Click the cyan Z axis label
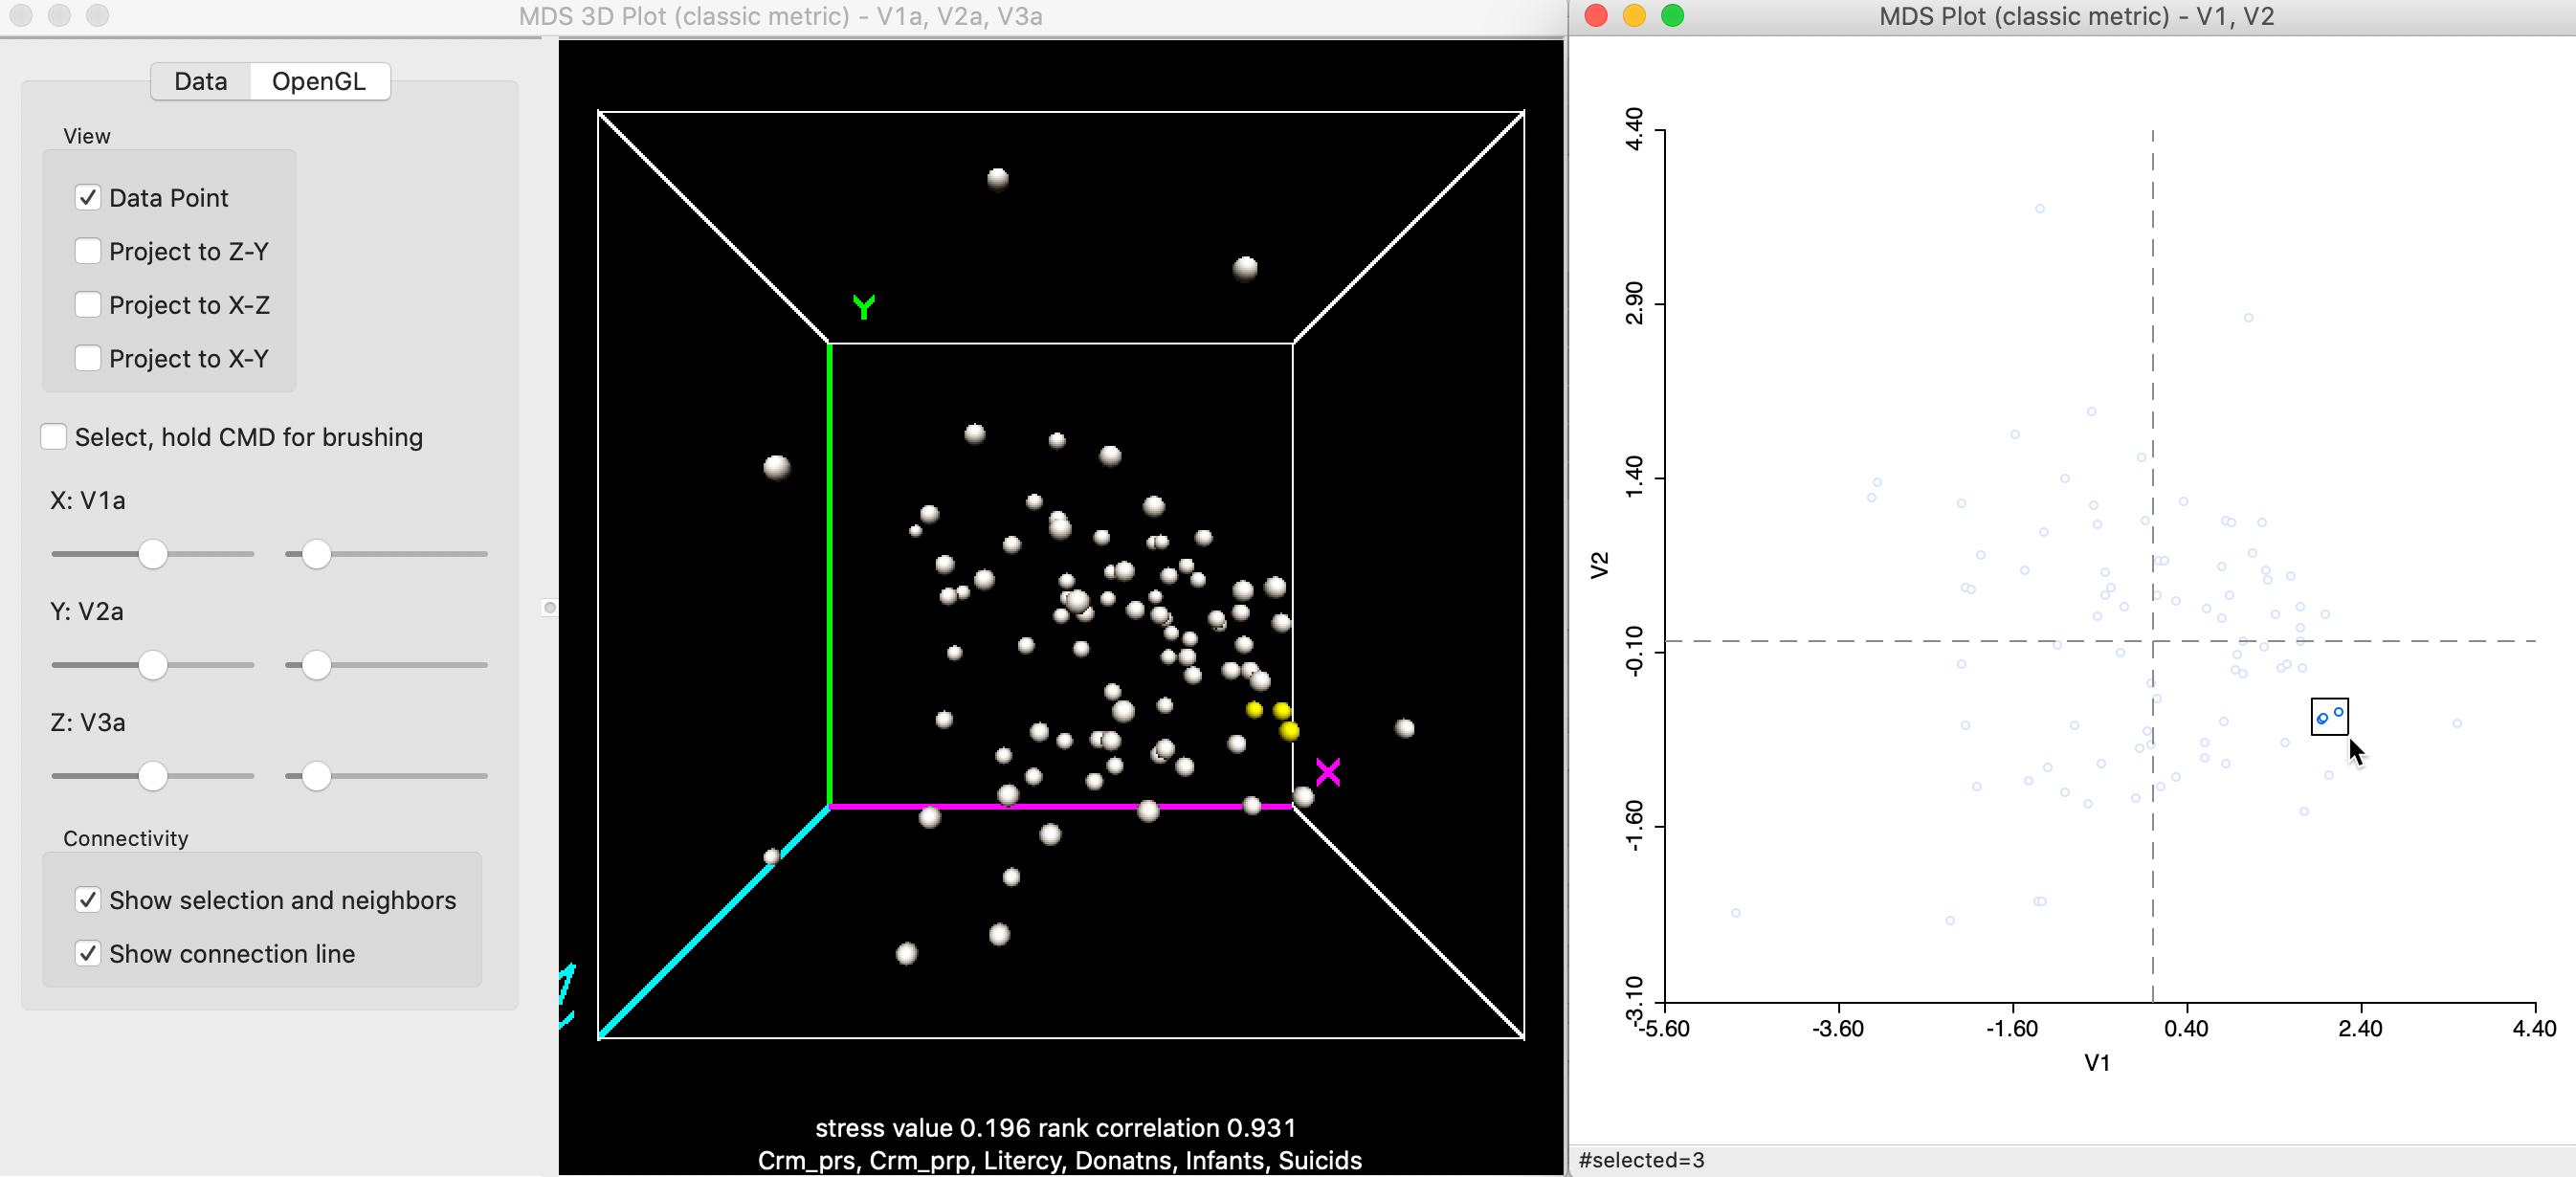The width and height of the screenshot is (2576, 1177). tap(566, 995)
